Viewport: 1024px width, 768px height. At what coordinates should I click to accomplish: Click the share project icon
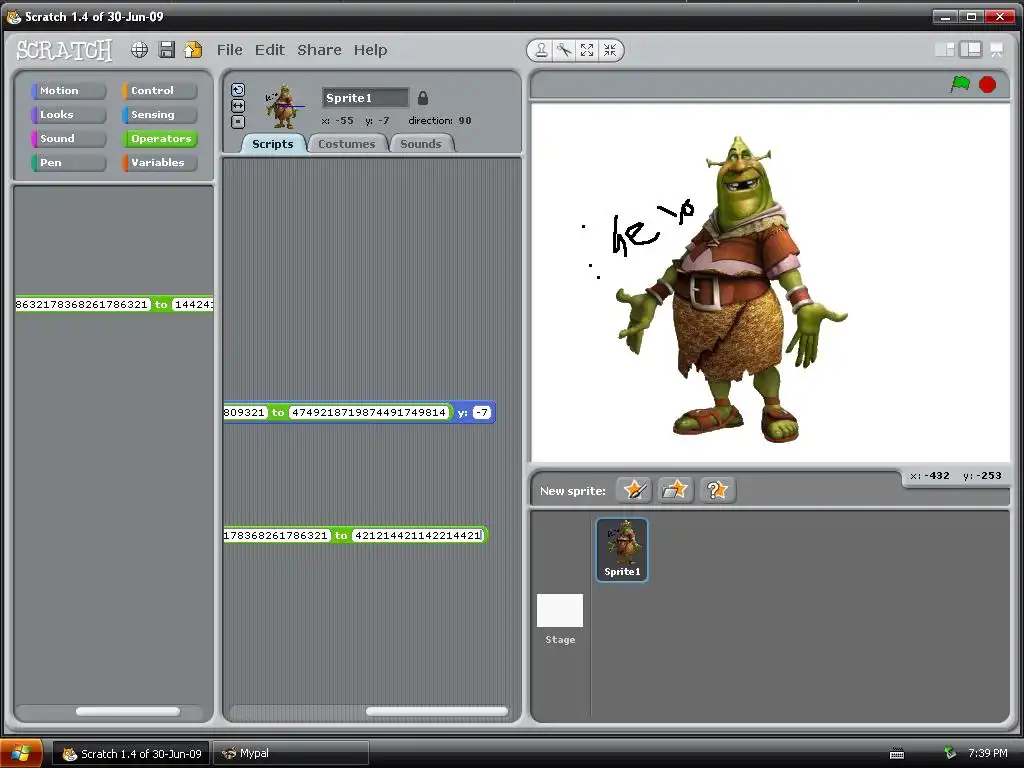click(193, 50)
